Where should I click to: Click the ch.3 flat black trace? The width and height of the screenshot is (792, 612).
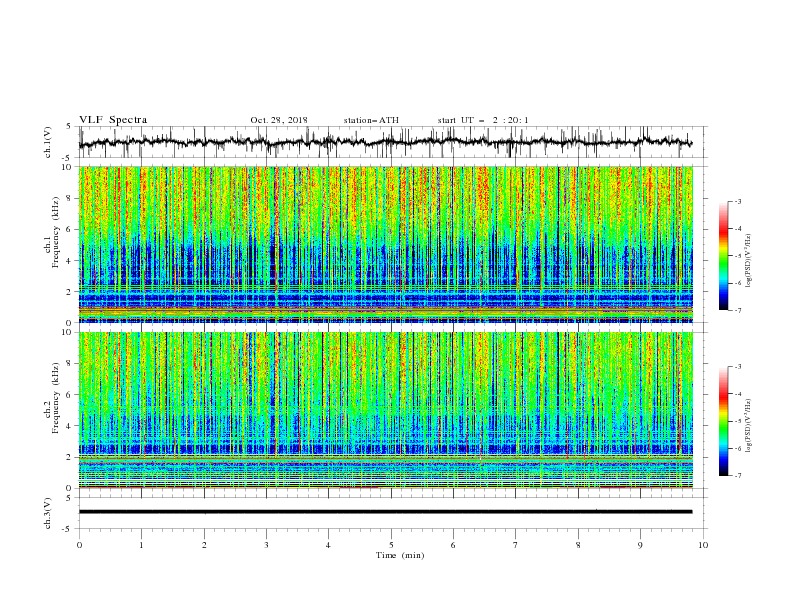[385, 512]
